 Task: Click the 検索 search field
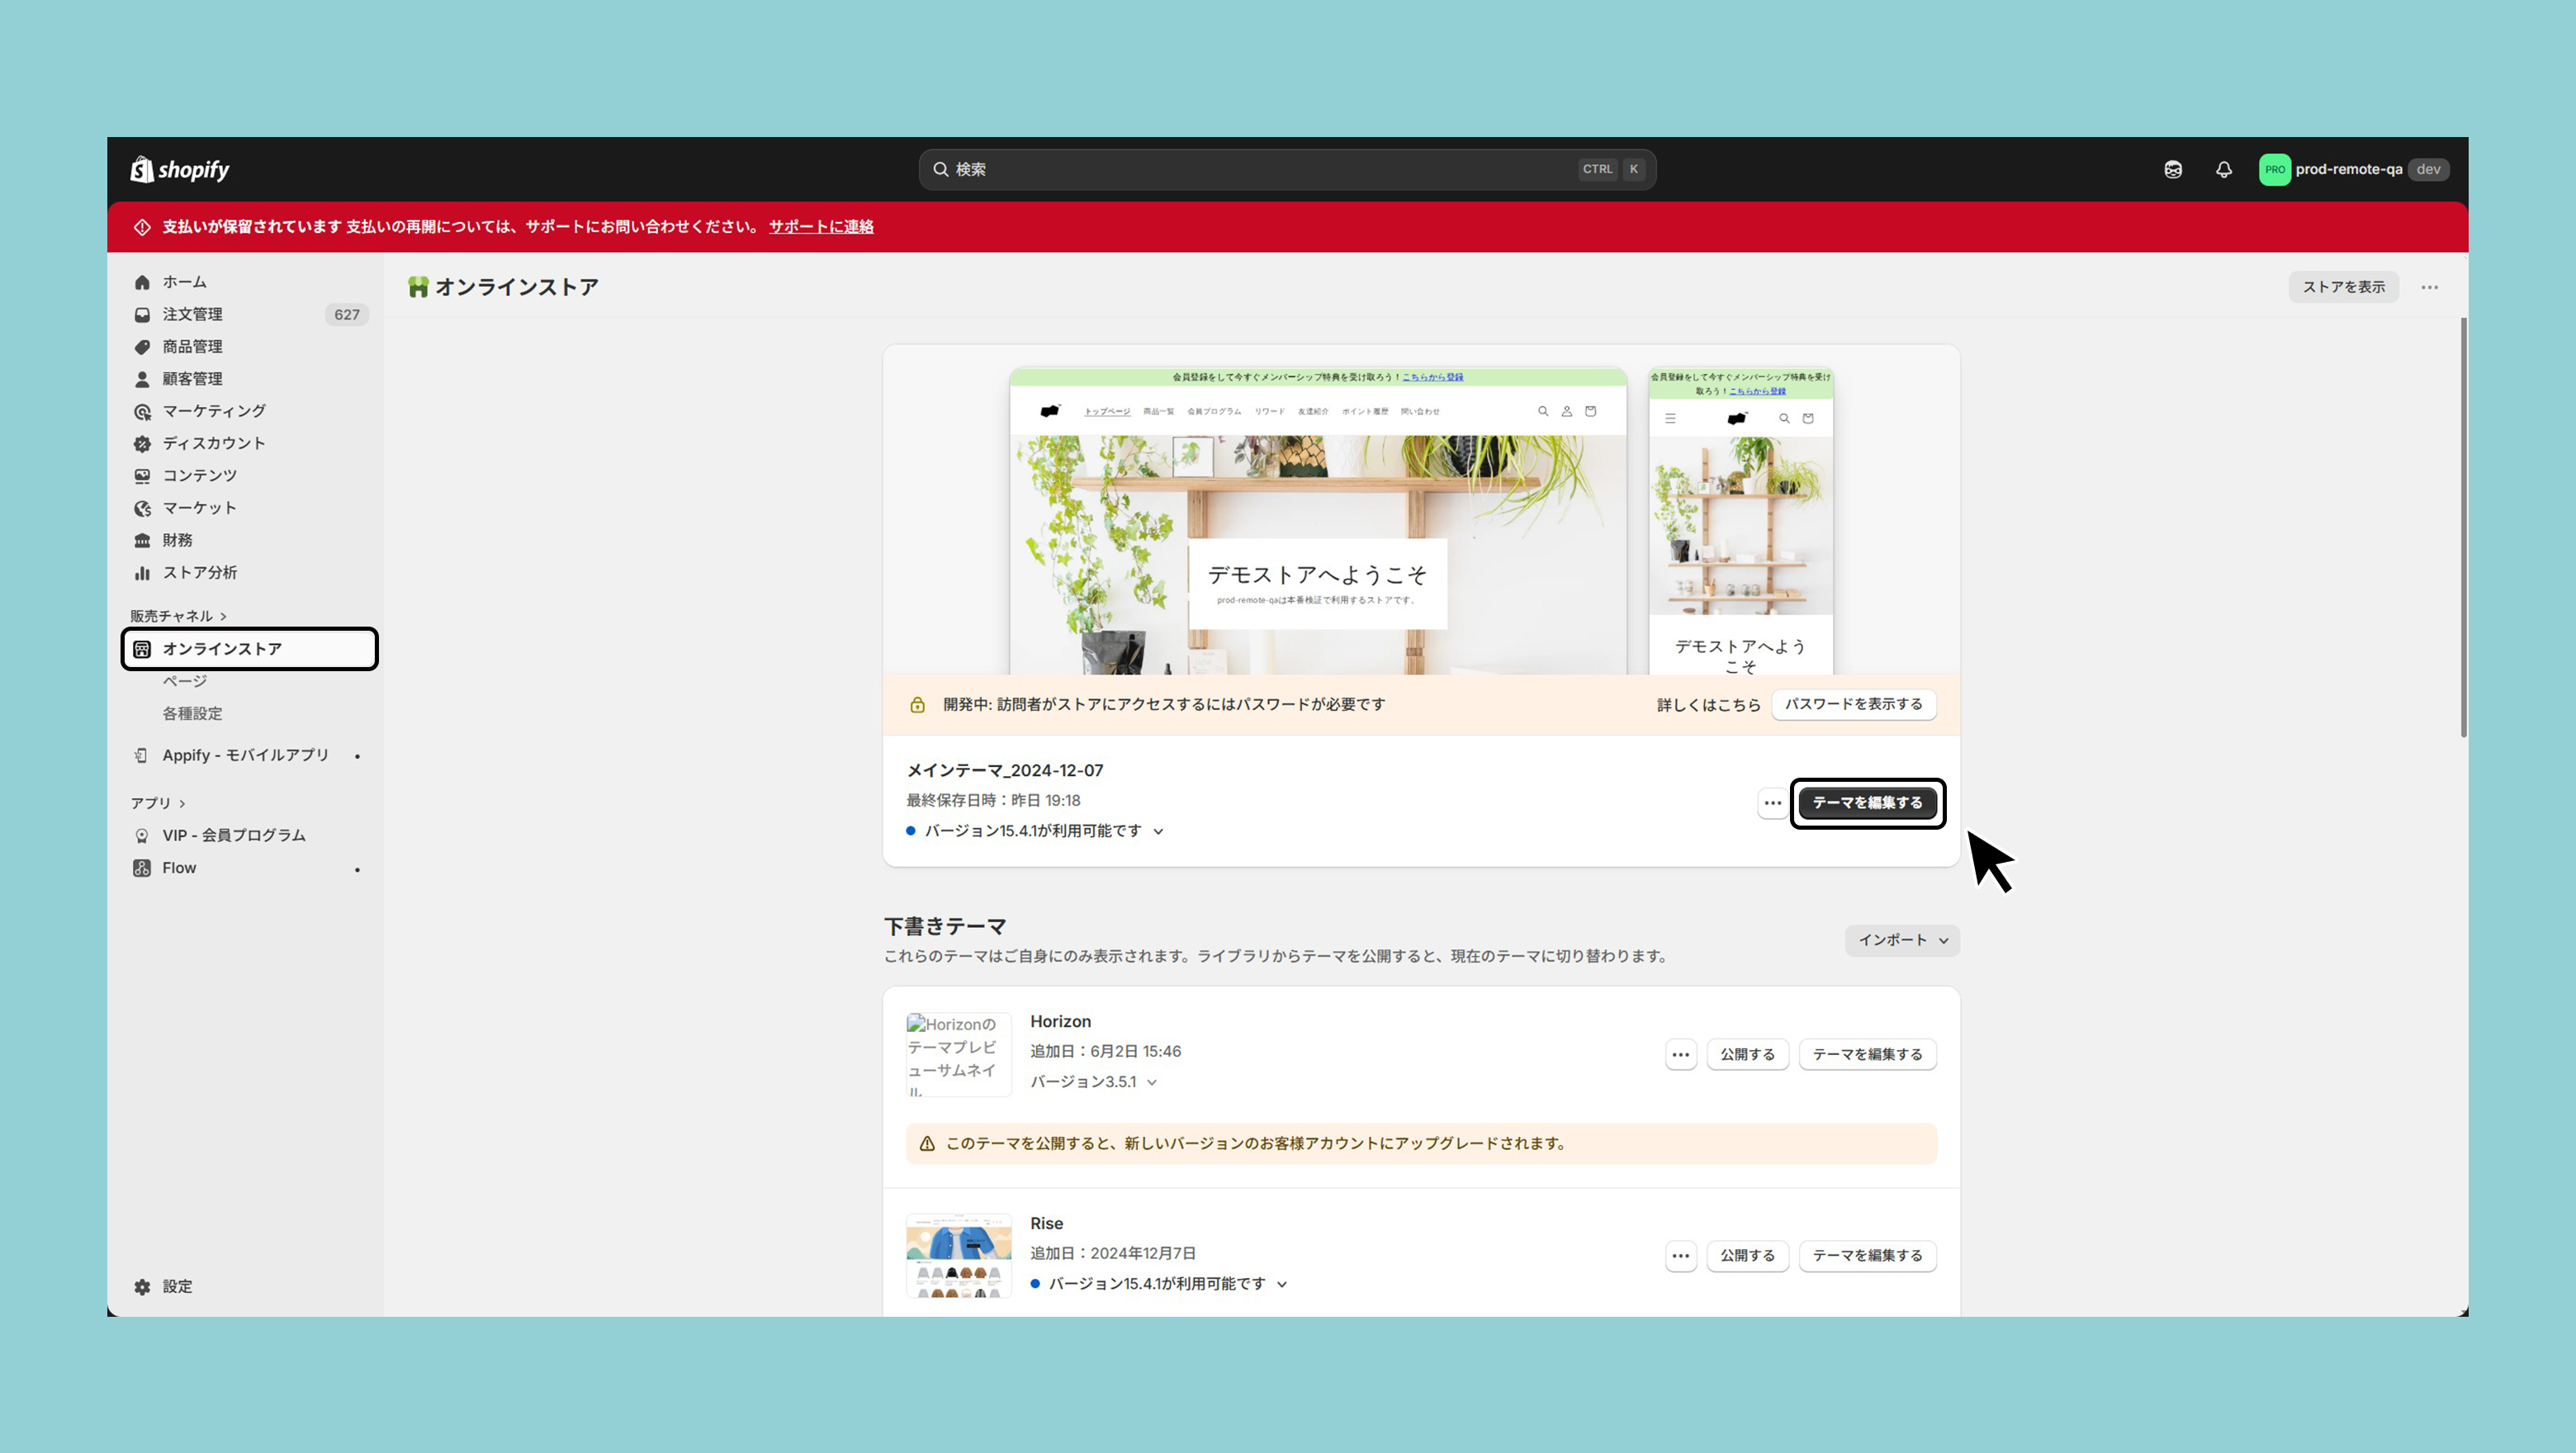tap(1287, 169)
